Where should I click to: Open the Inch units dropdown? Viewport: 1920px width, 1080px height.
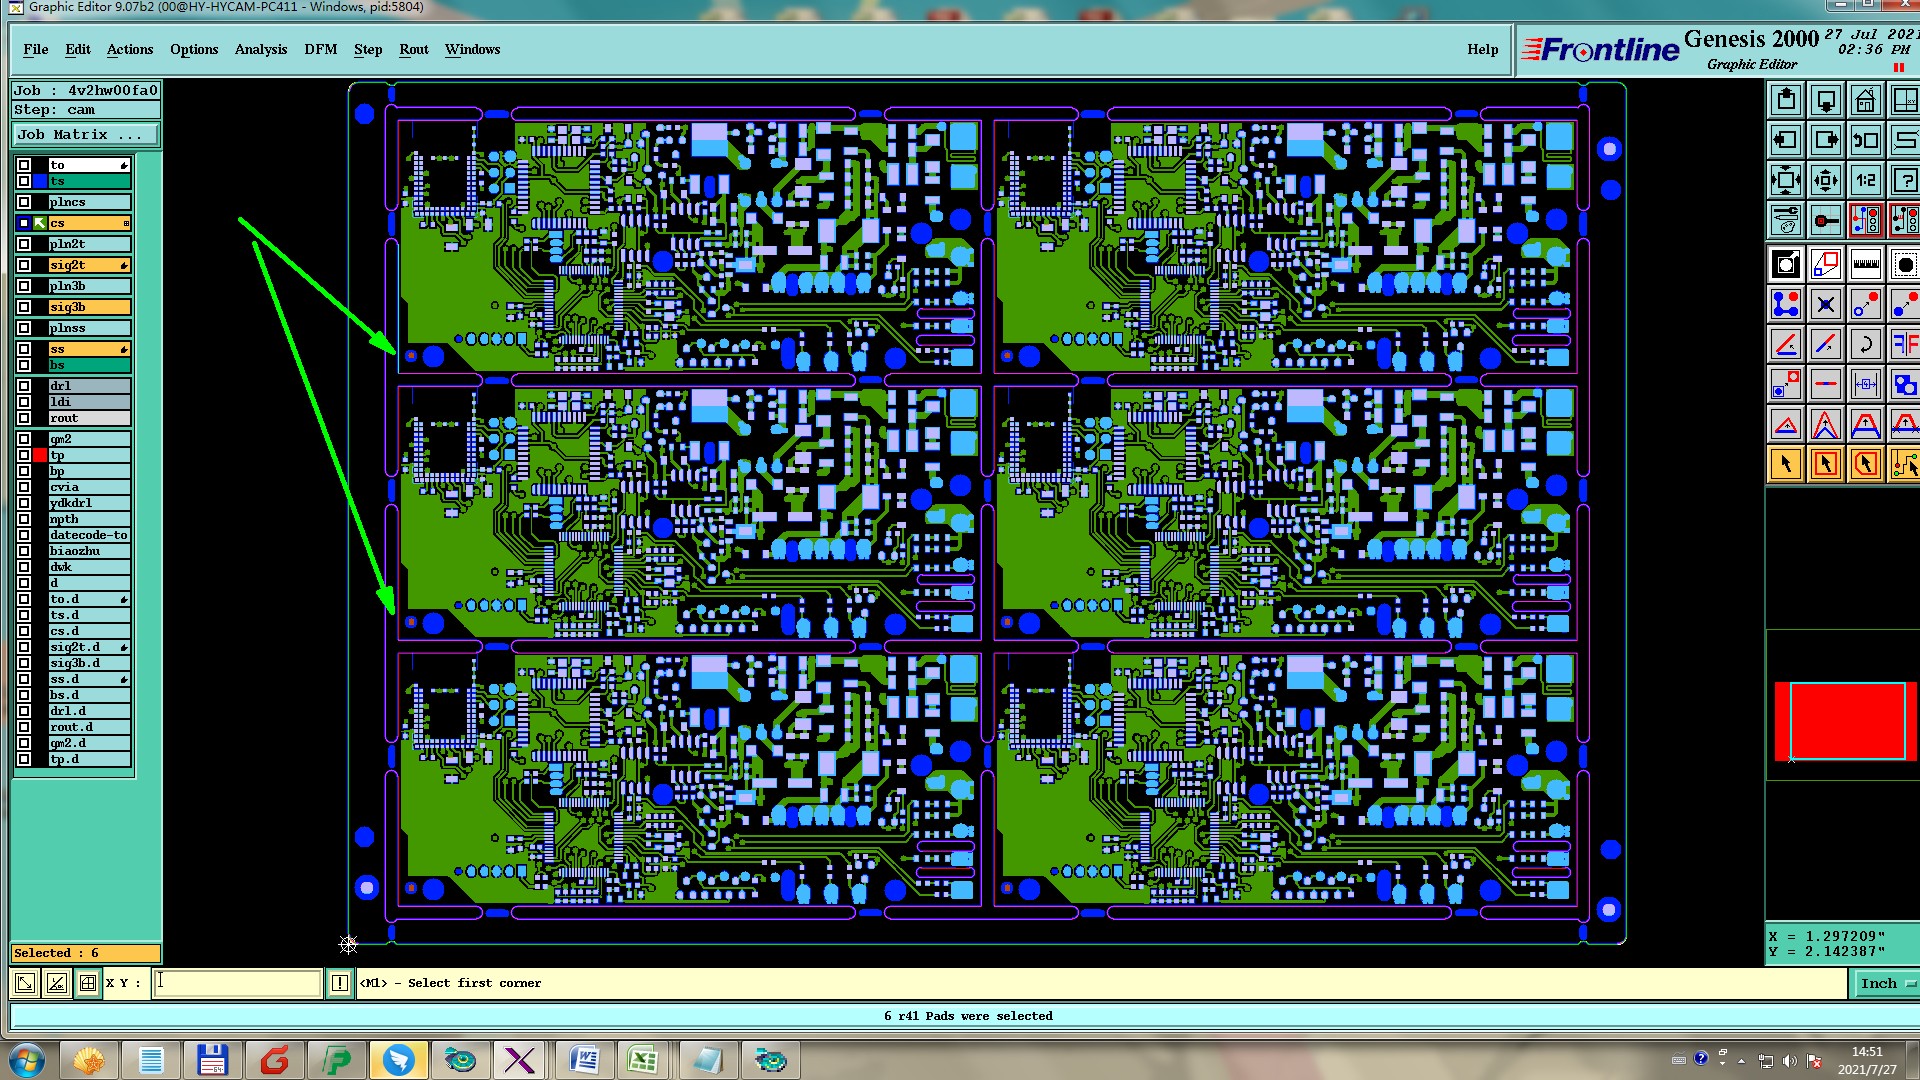point(1885,983)
